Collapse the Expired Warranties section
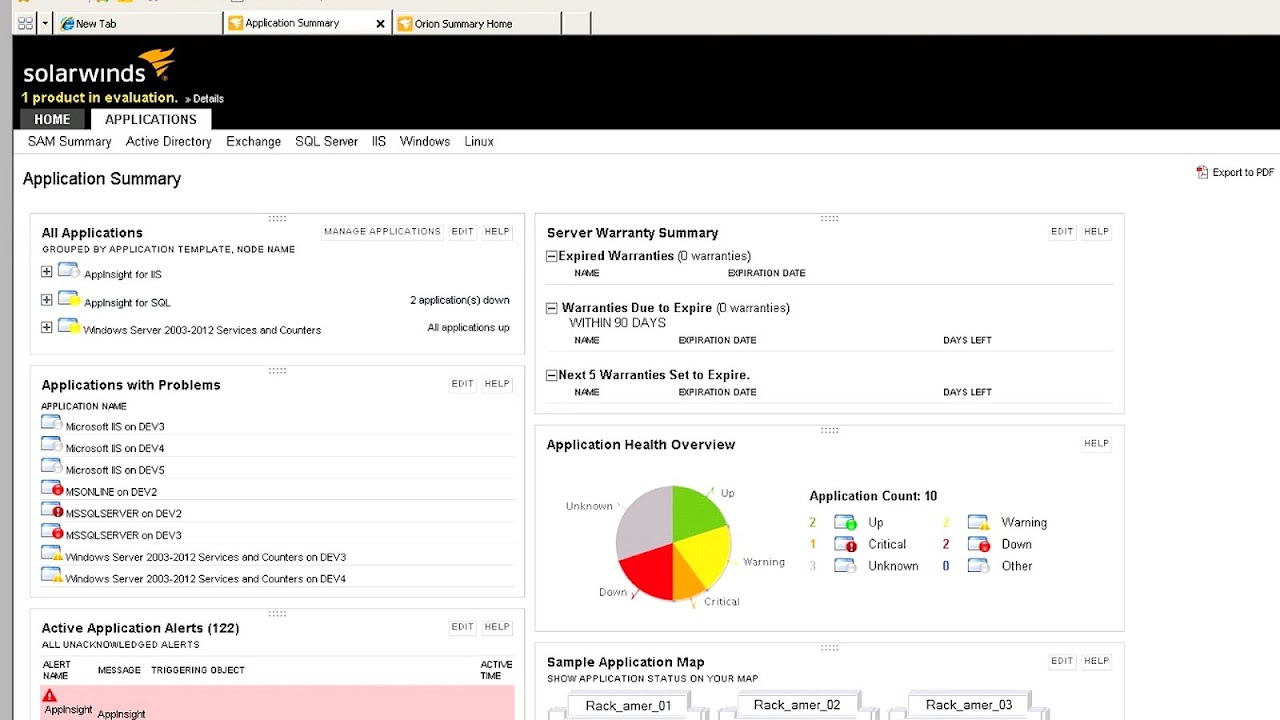The image size is (1280, 720). [x=551, y=256]
